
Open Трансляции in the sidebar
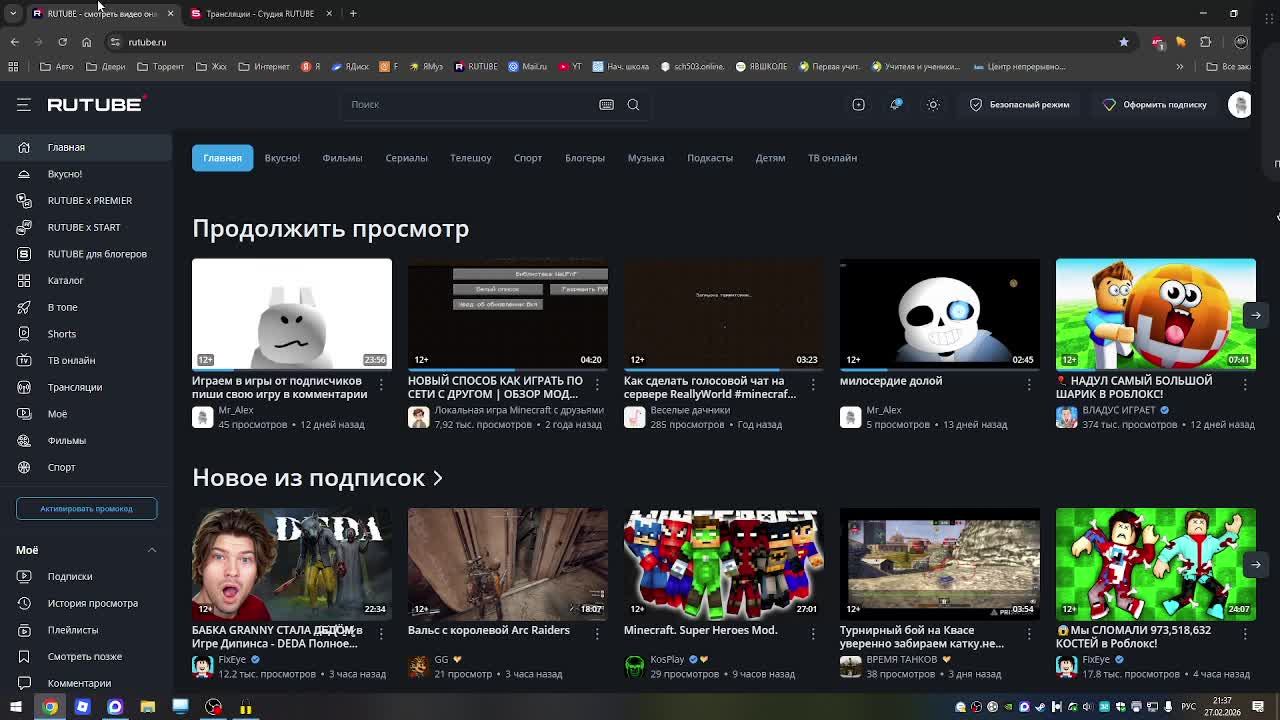pyautogui.click(x=86, y=387)
